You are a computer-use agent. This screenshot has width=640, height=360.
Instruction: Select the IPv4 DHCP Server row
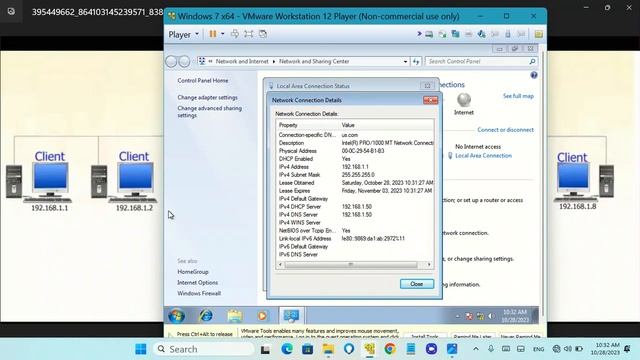(355, 207)
